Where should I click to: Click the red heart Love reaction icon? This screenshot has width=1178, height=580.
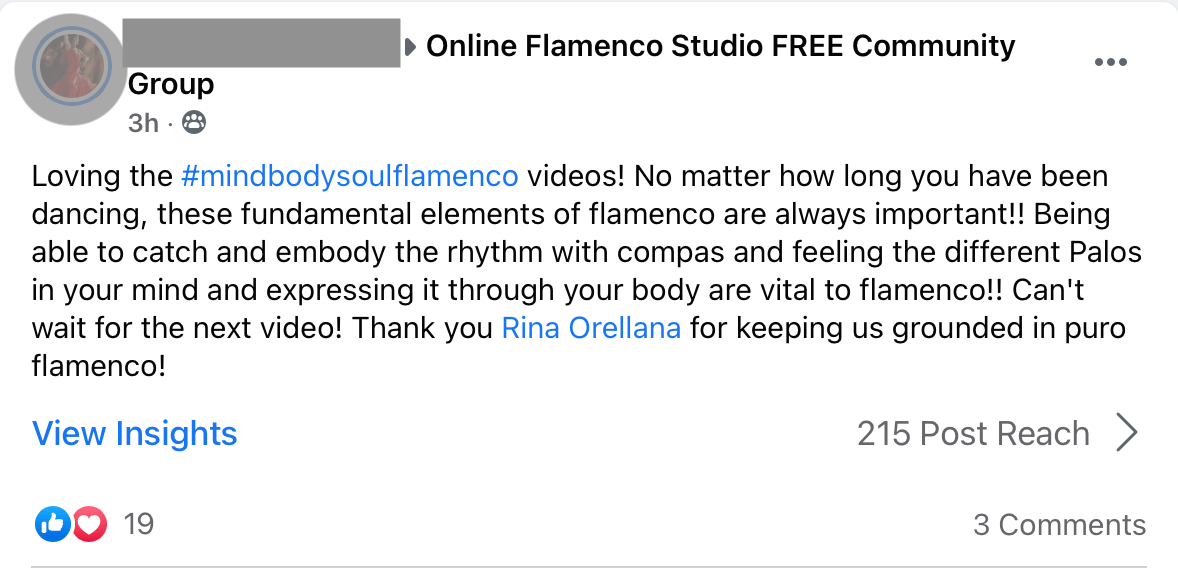tap(88, 524)
